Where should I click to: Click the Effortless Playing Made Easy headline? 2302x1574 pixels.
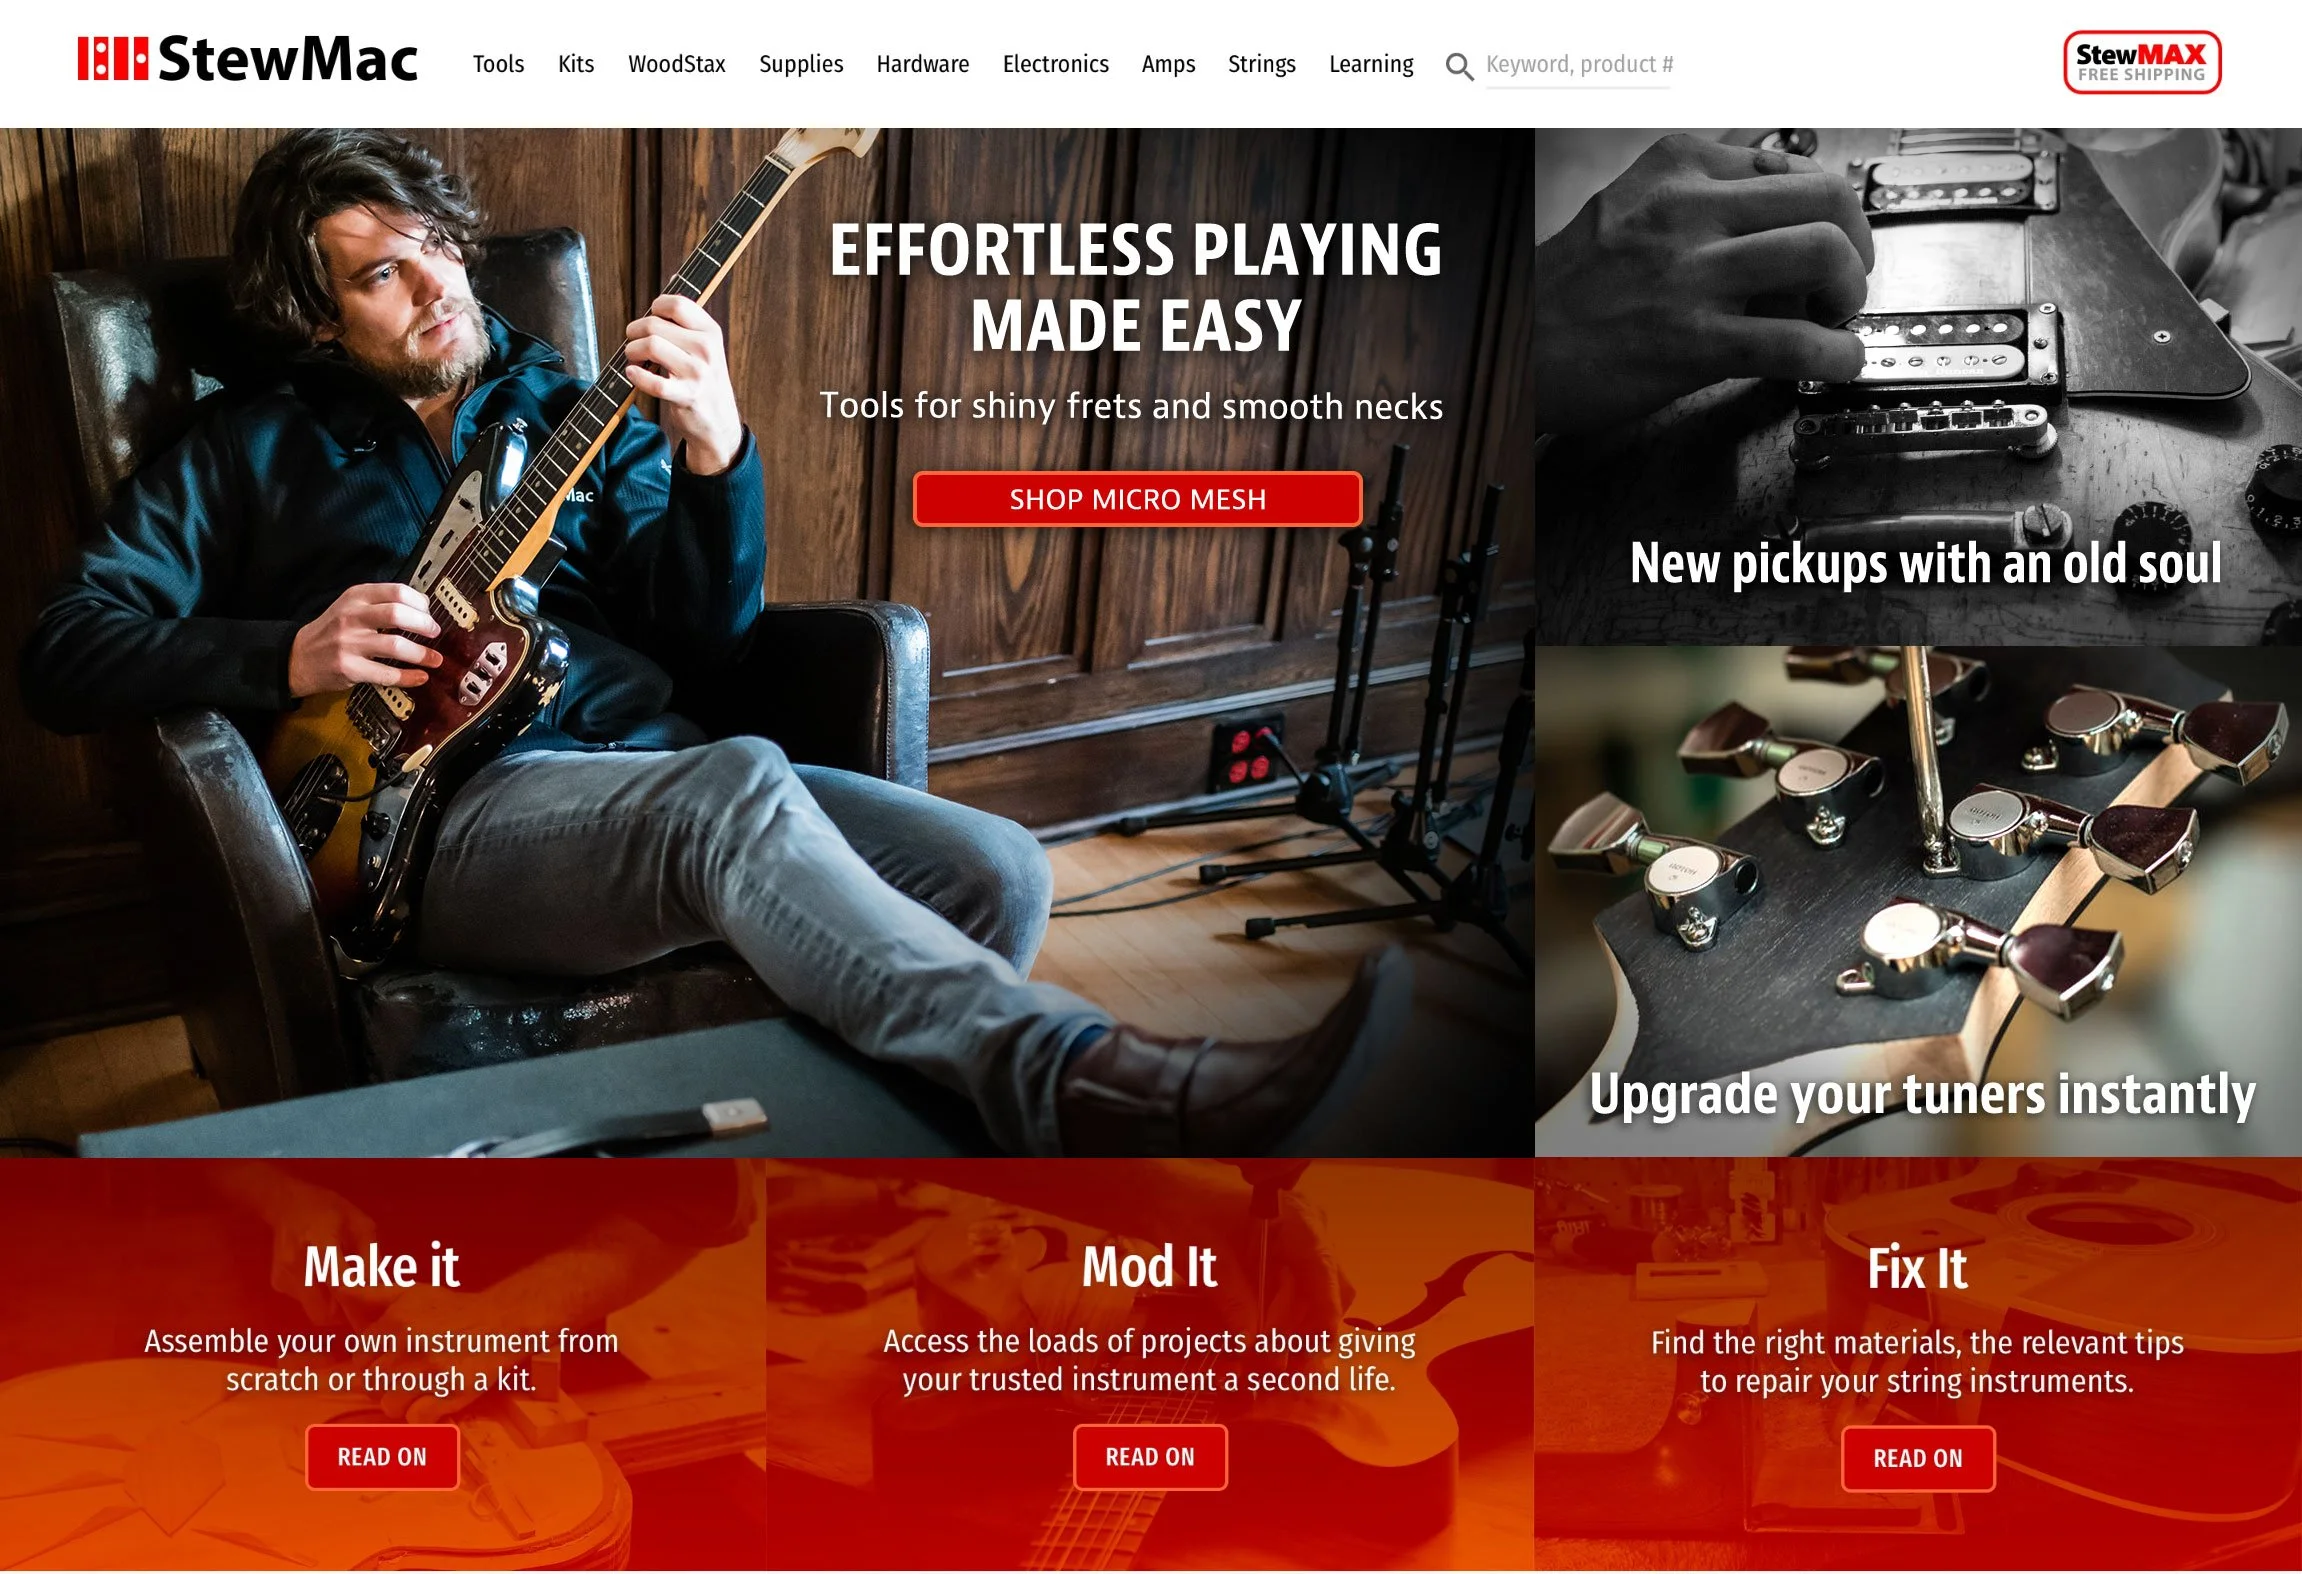(x=1136, y=288)
